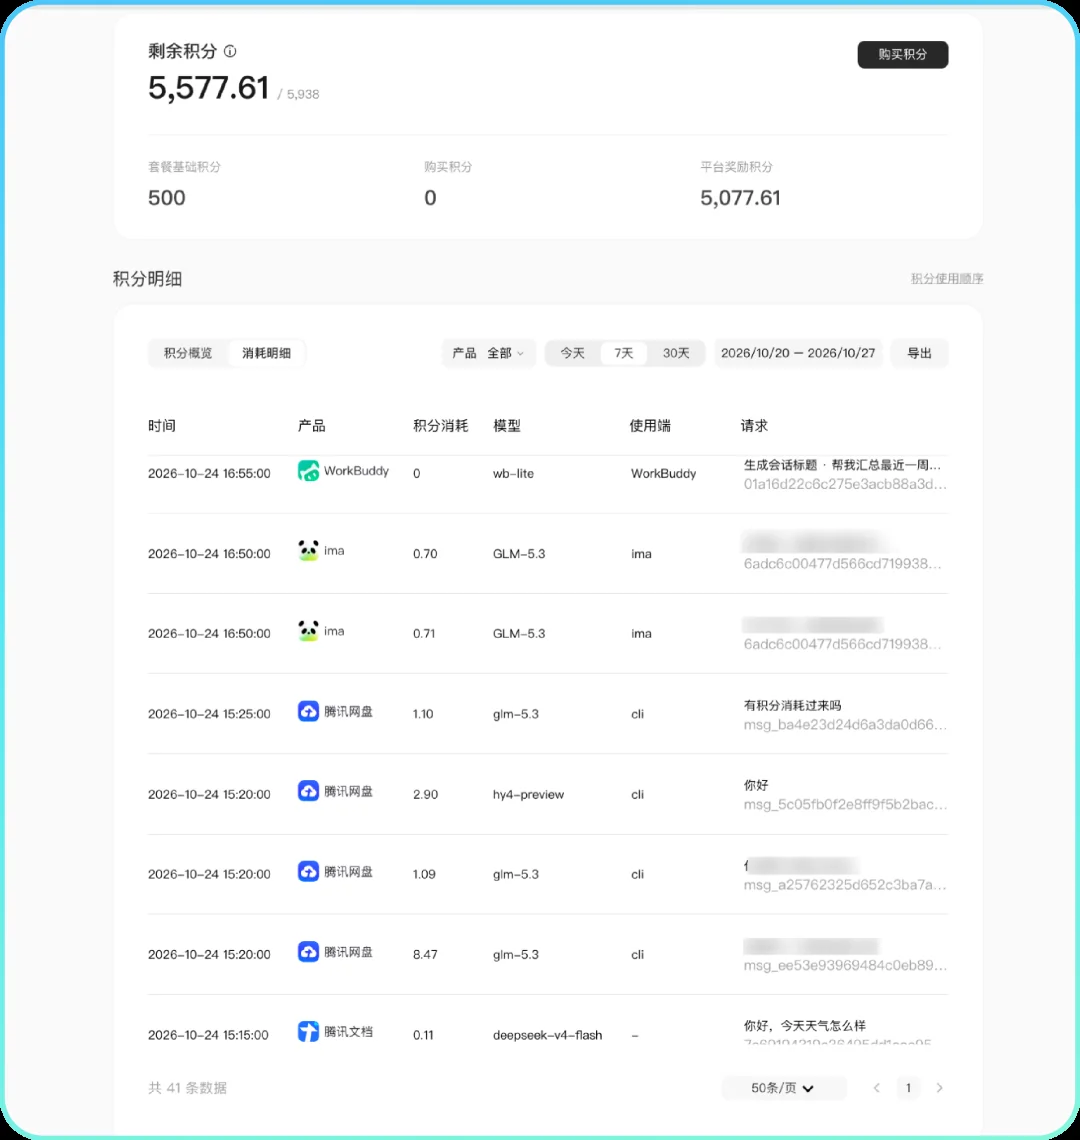The image size is (1080, 1140).
Task: Click the 腾讯文档 product icon
Action: click(x=308, y=1032)
